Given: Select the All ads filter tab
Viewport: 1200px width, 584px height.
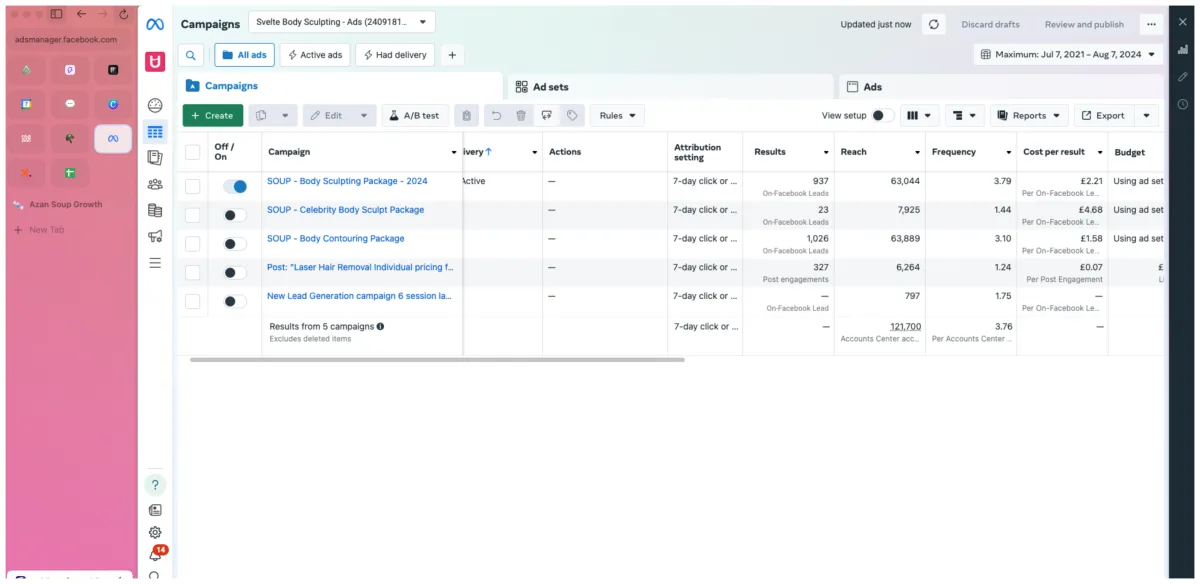Looking at the screenshot, I should (x=244, y=55).
